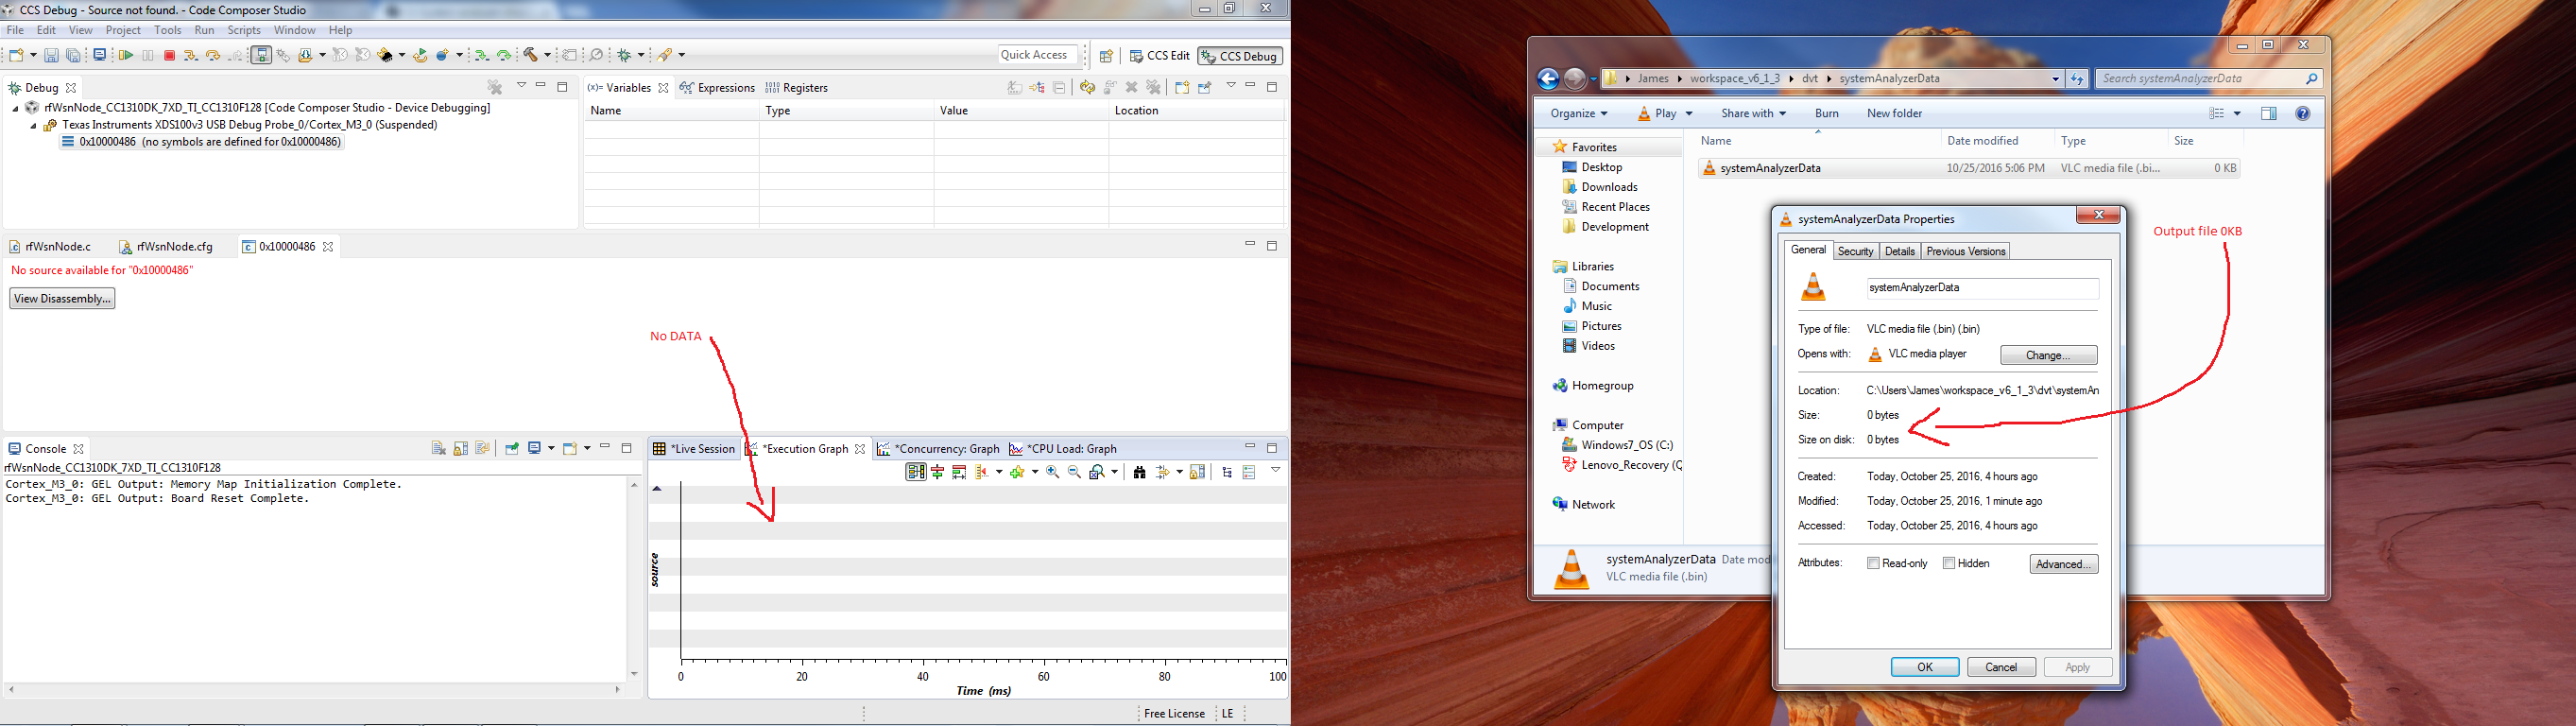Click the Collapse All icon in Variables view

[1059, 88]
